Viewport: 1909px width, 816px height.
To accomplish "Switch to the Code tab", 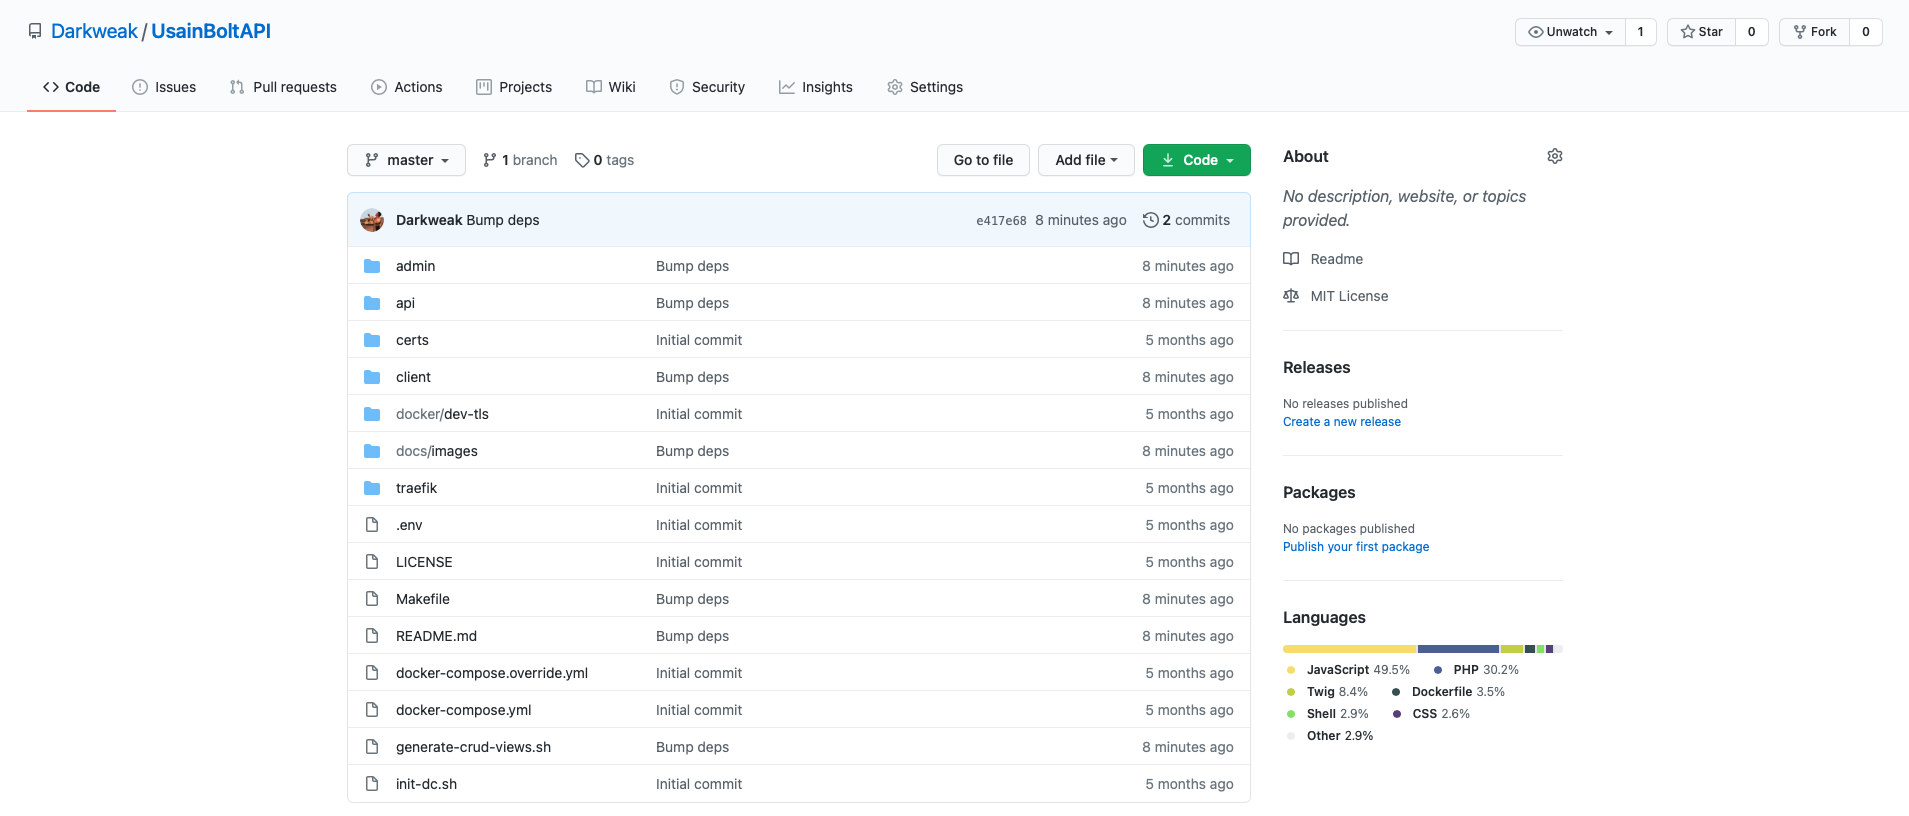I will tap(71, 87).
